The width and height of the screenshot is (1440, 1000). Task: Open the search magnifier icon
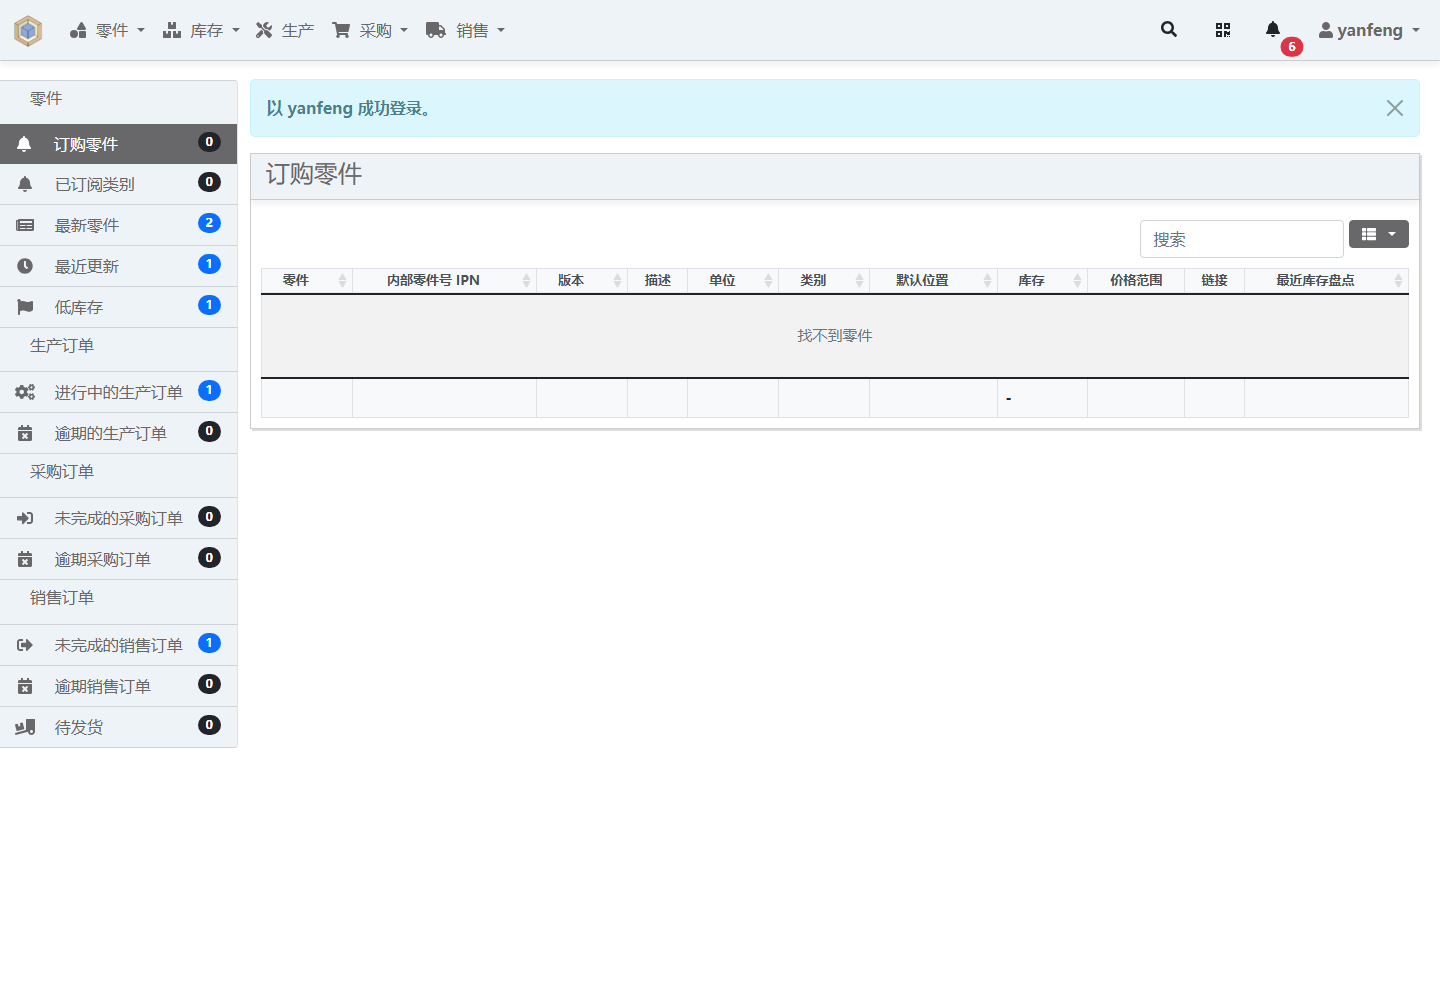tap(1169, 30)
